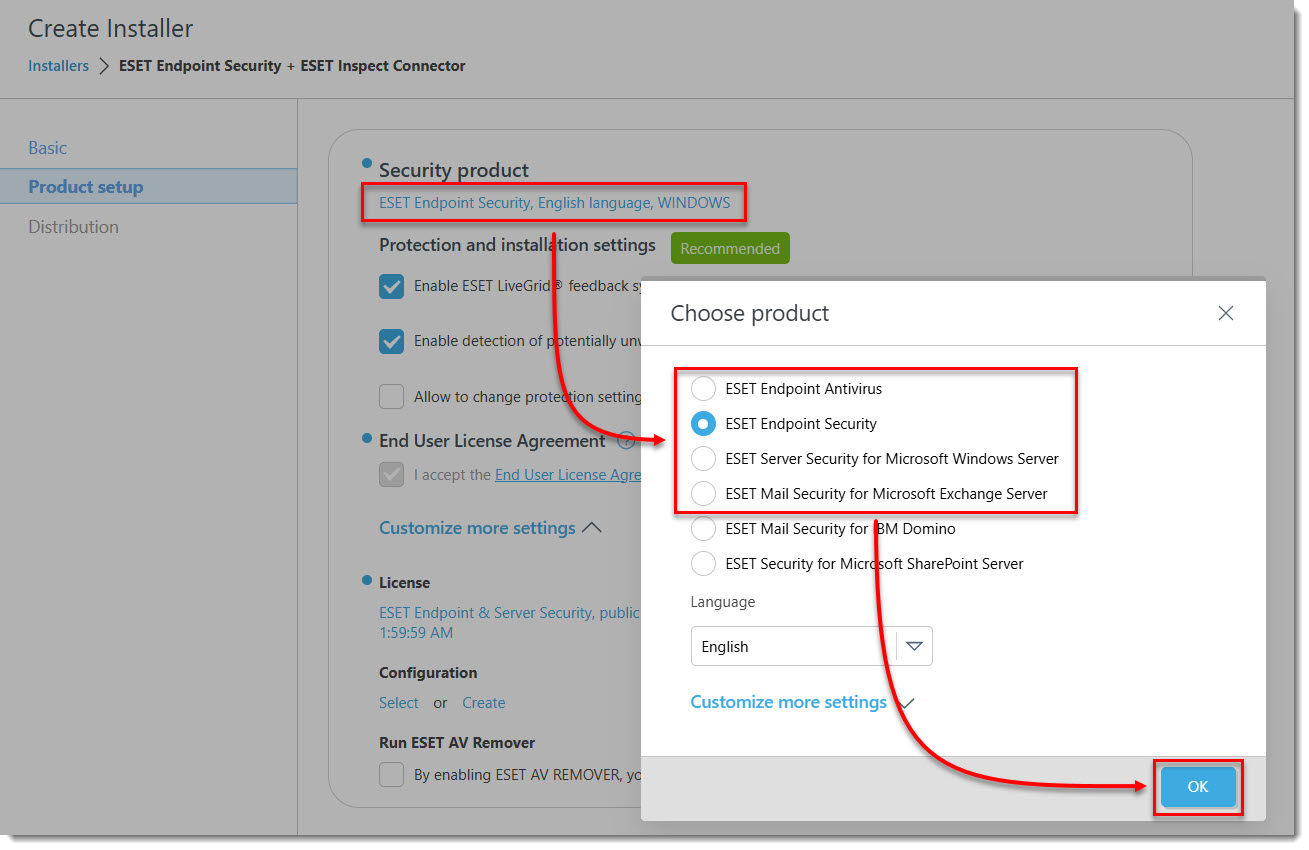Collapse Customize more settings on the page
The height and width of the screenshot is (850, 1309).
490,528
